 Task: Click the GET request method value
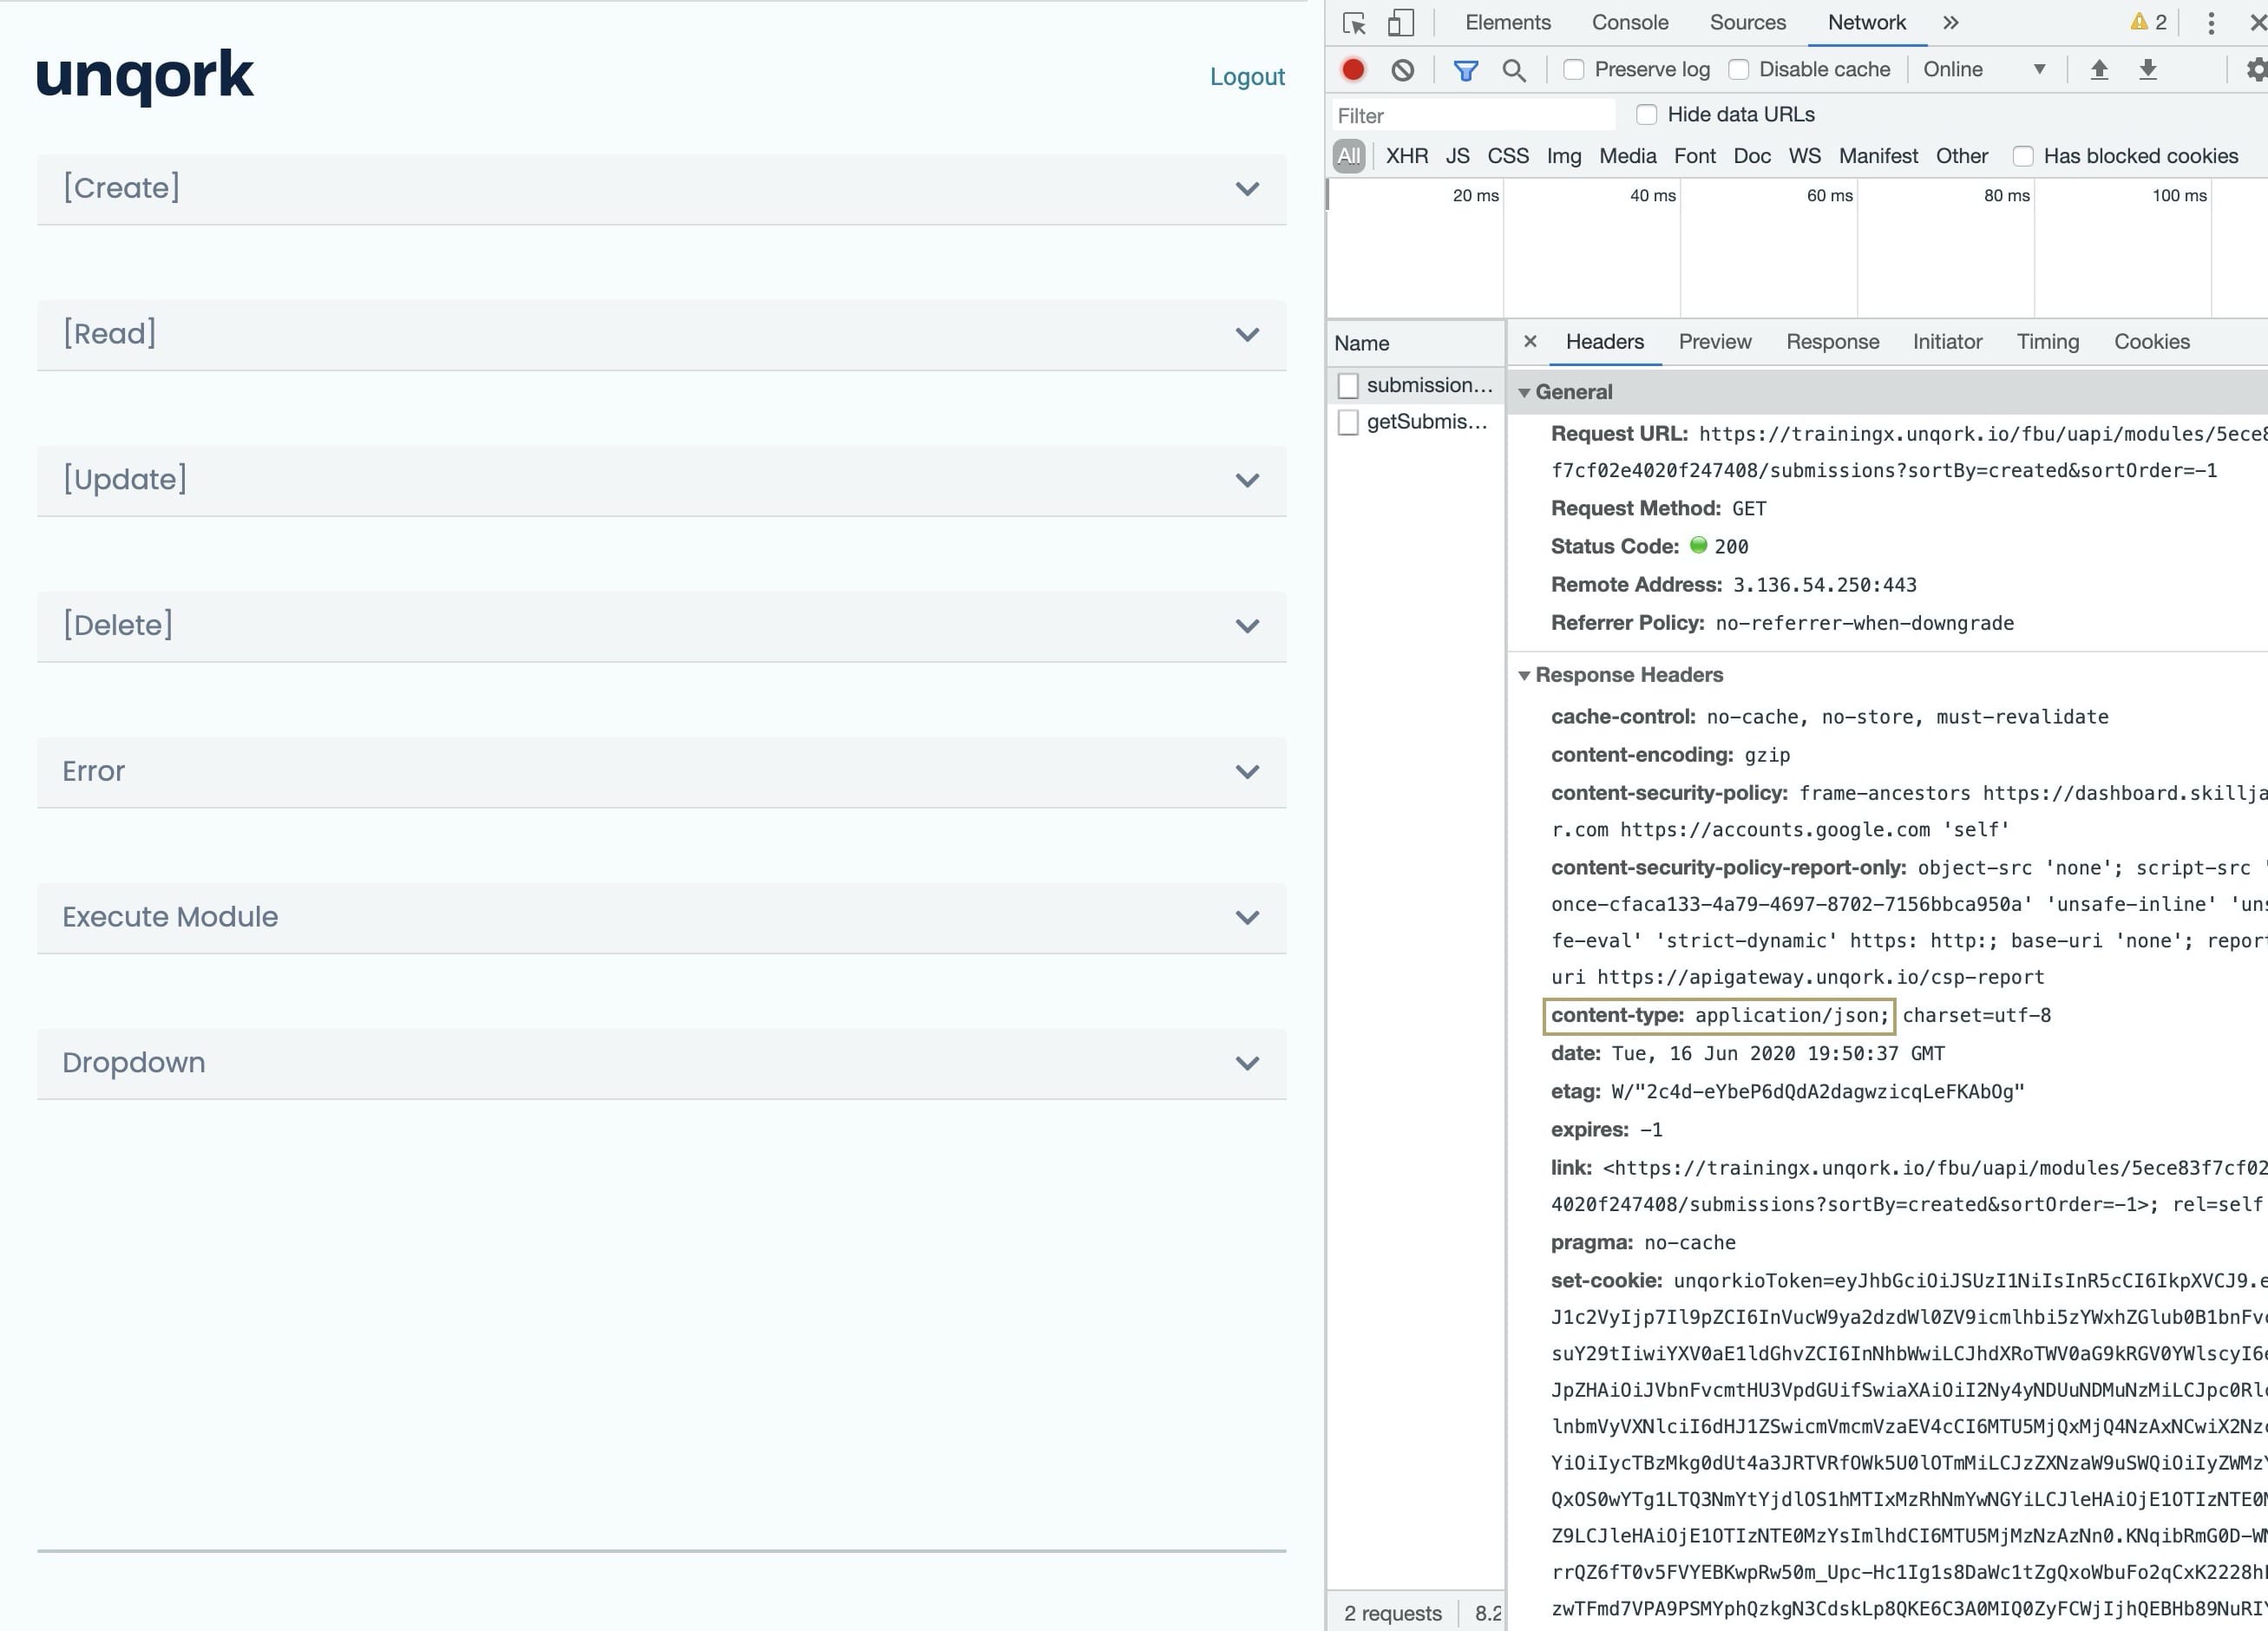[1748, 509]
